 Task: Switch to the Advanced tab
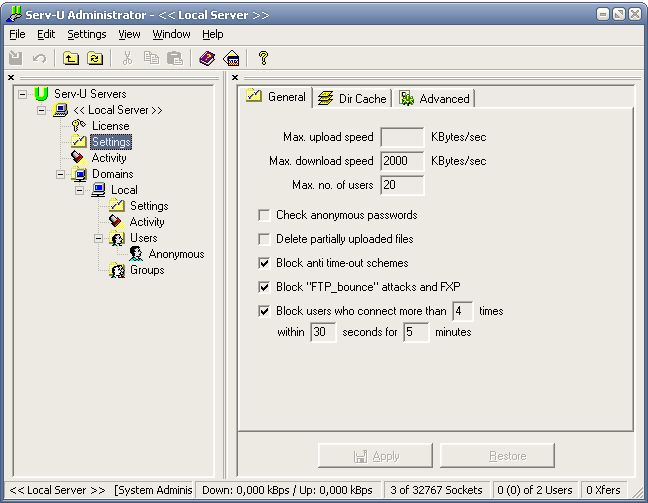tap(434, 99)
